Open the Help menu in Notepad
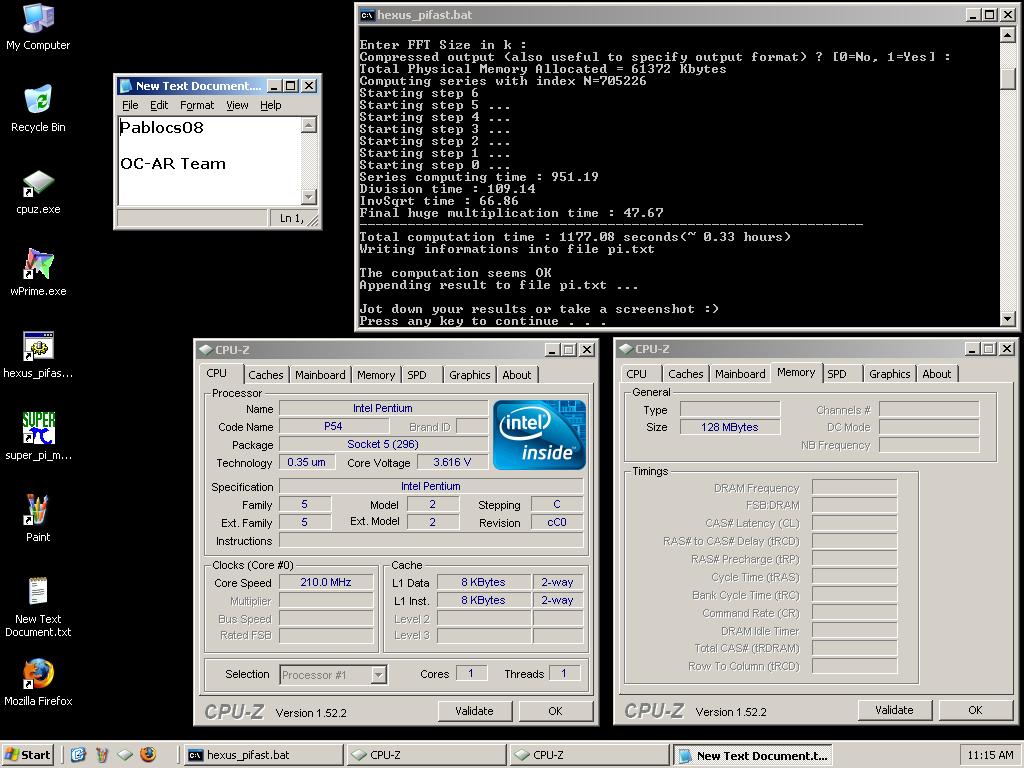1024x768 pixels. (x=270, y=105)
